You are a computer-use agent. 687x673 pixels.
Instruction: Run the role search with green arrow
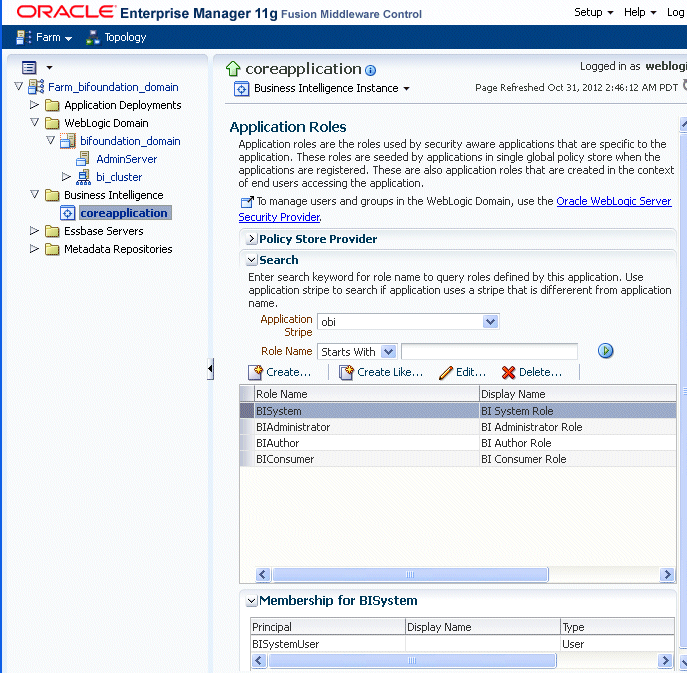point(606,351)
